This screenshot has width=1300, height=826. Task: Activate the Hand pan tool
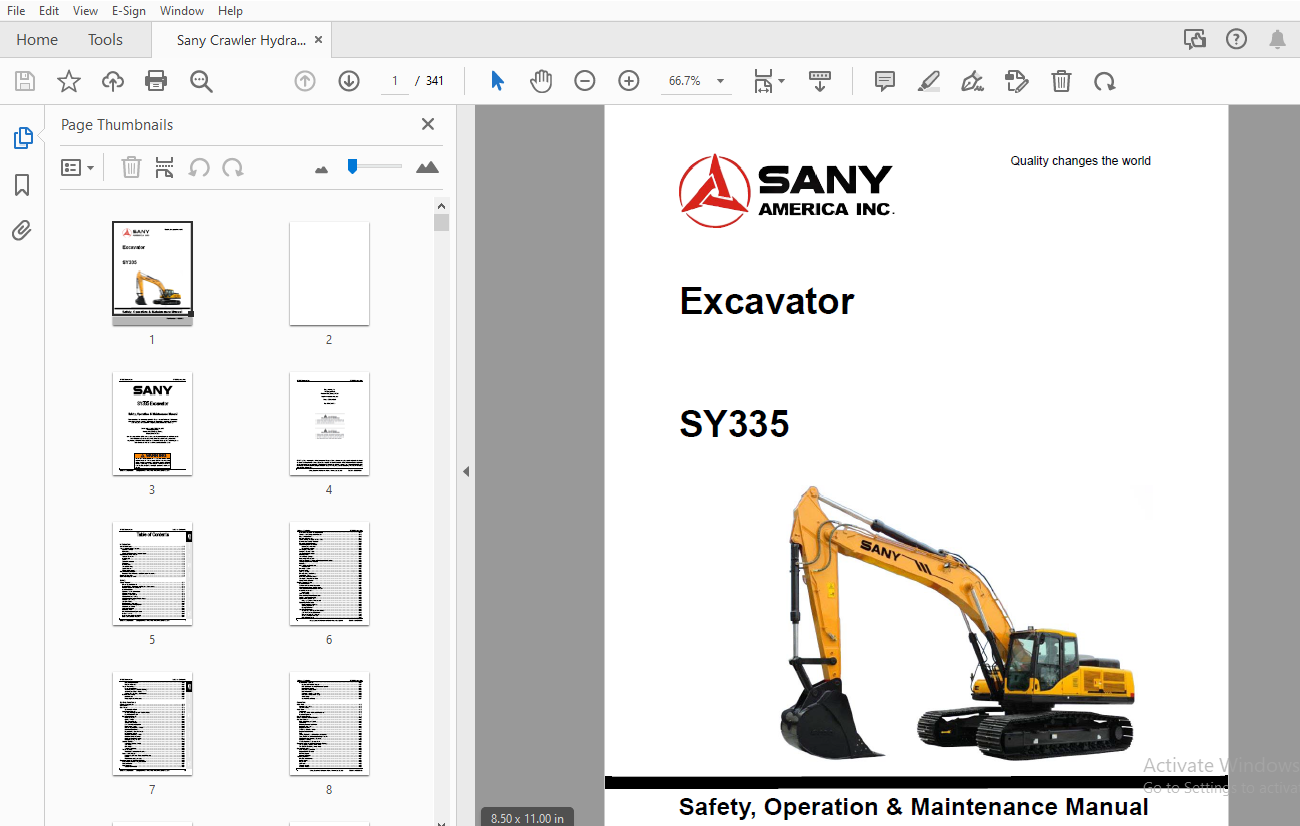click(x=541, y=81)
